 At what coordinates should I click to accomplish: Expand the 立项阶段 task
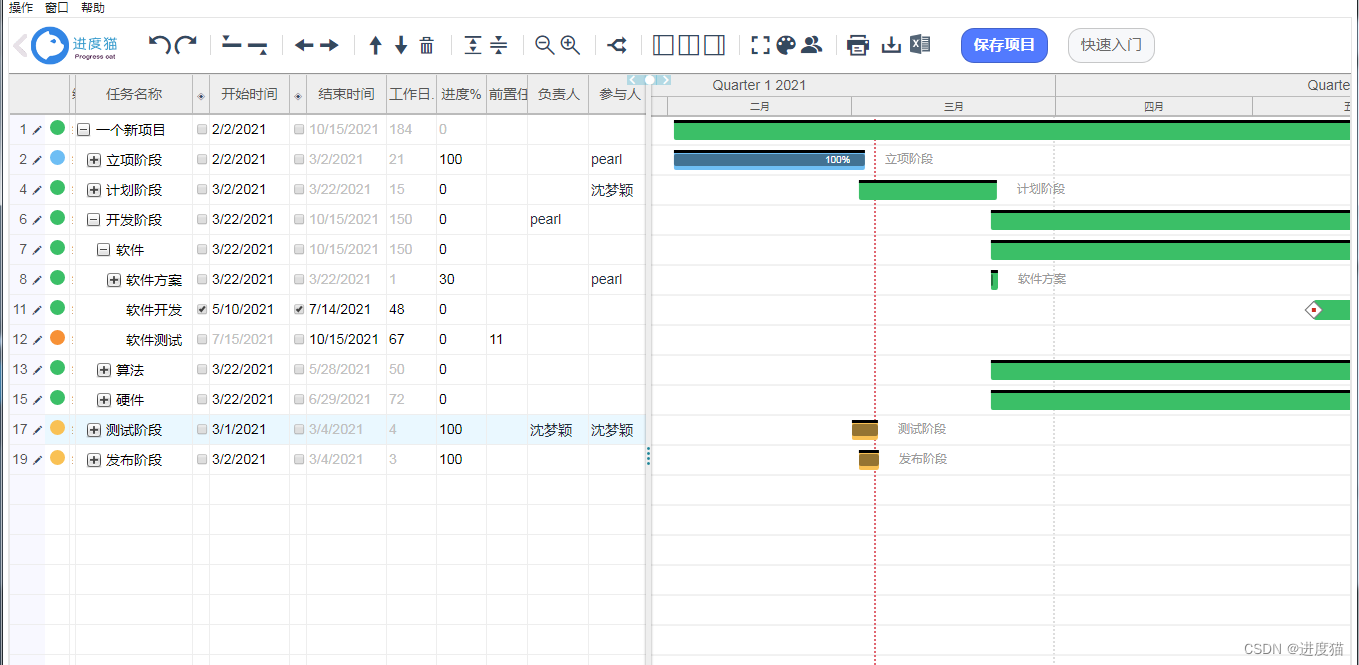(x=94, y=160)
